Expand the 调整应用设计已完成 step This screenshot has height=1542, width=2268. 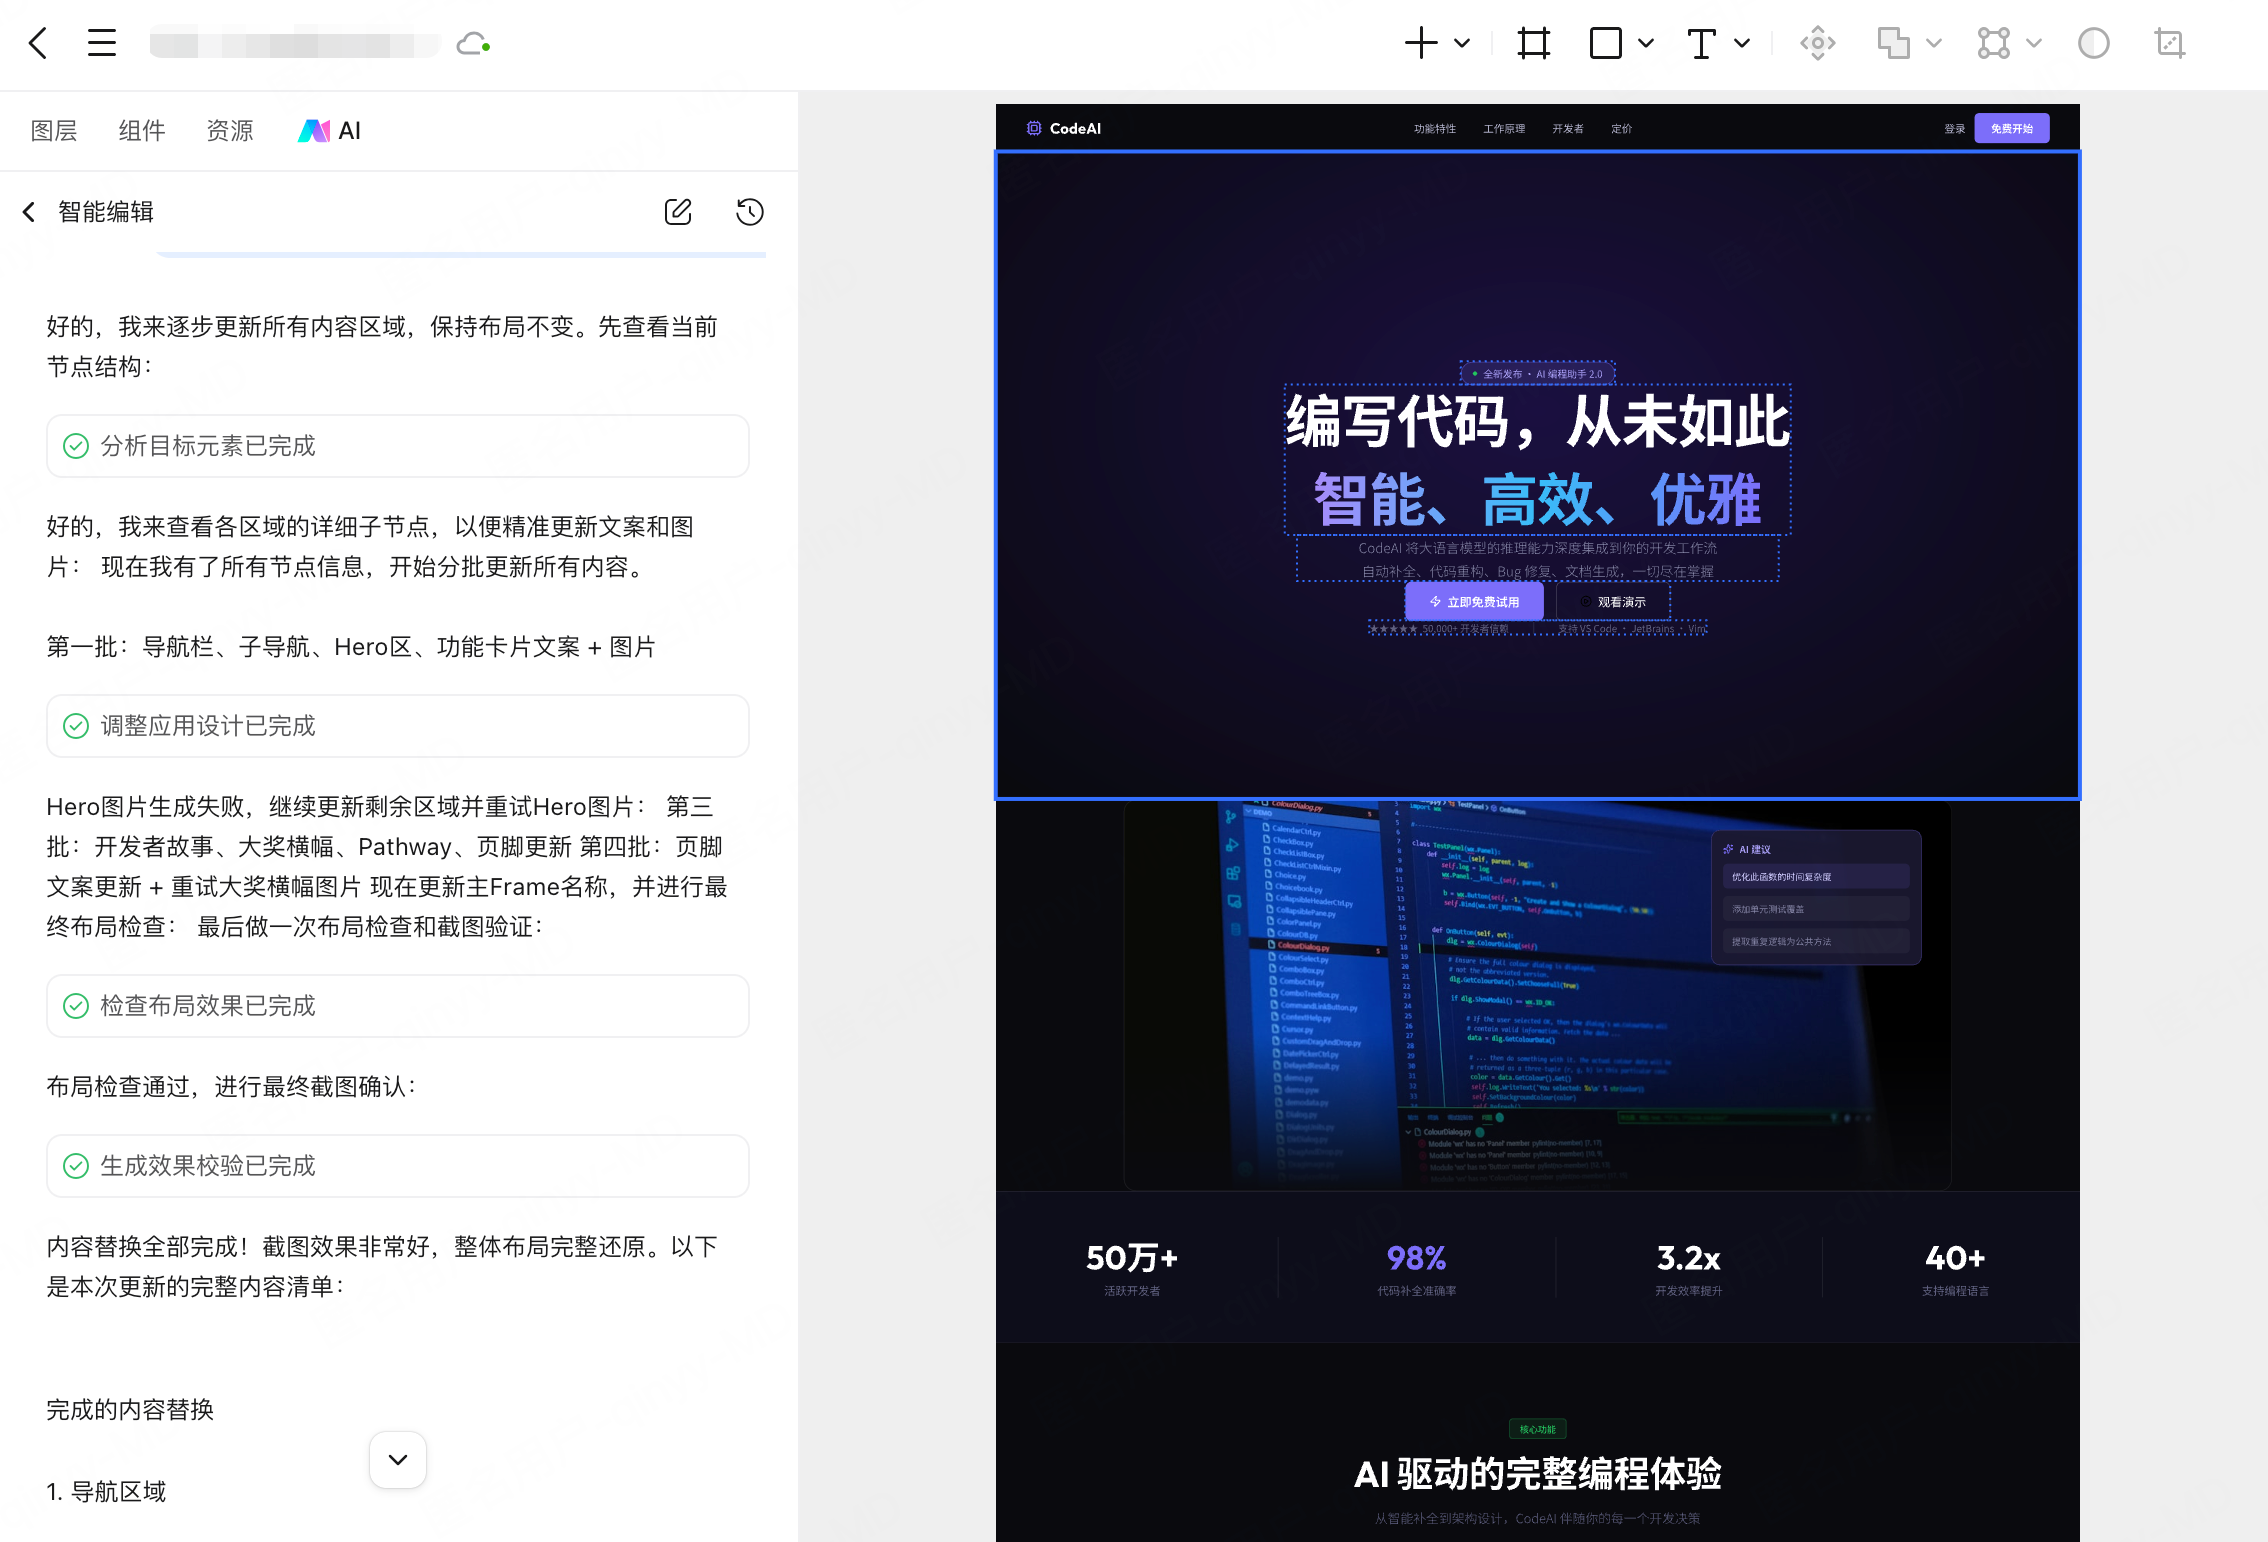(x=398, y=726)
